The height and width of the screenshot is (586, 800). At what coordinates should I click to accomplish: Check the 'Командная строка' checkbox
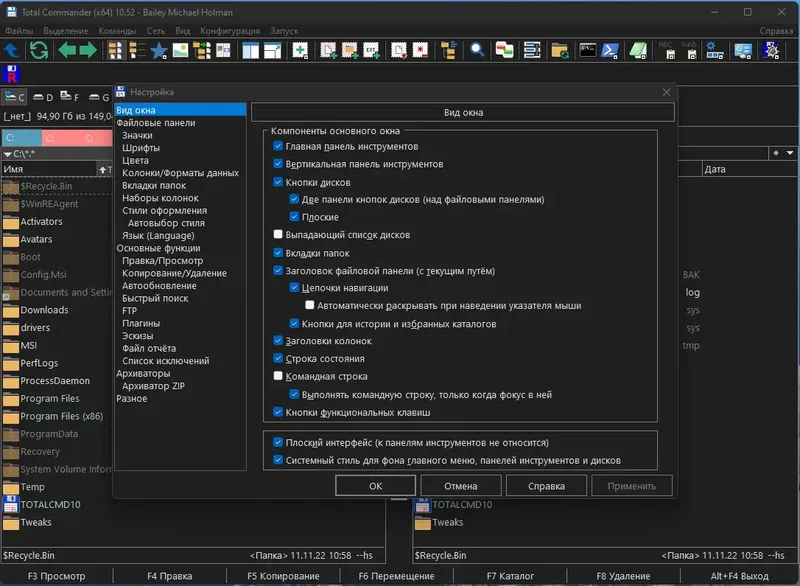click(x=278, y=377)
